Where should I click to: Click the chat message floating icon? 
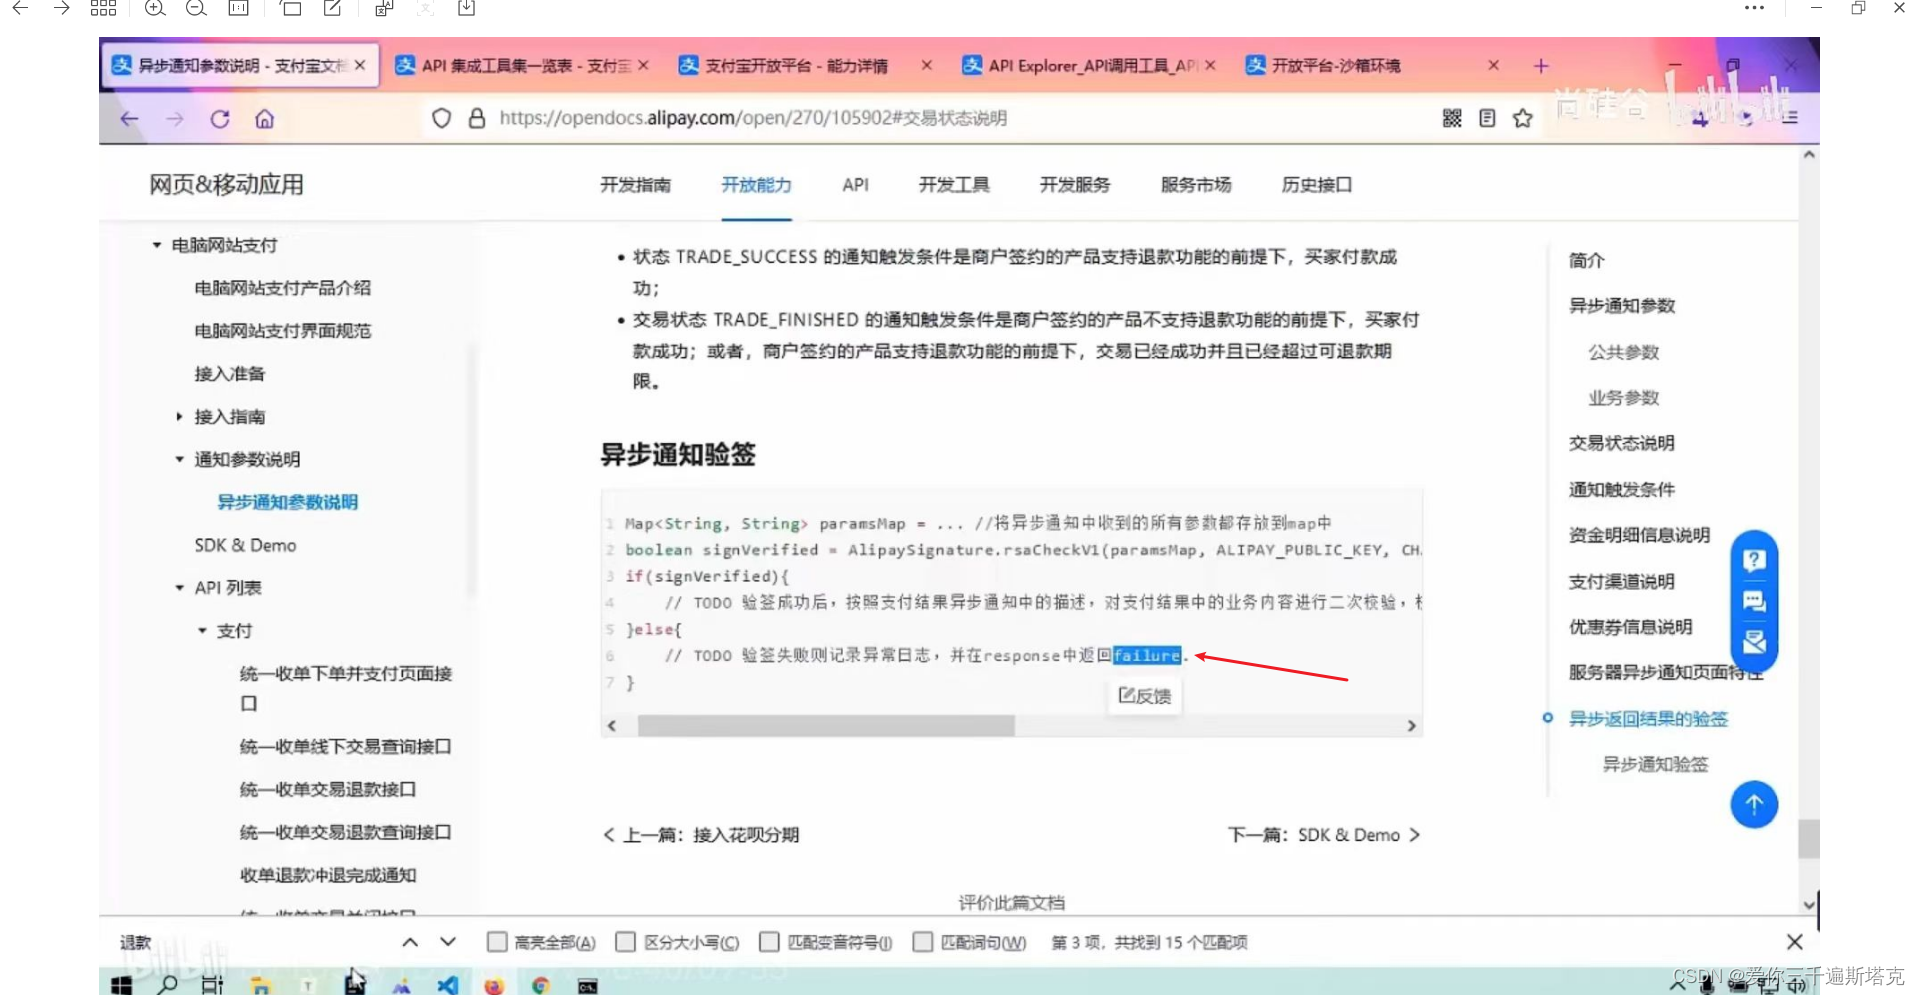[1754, 601]
